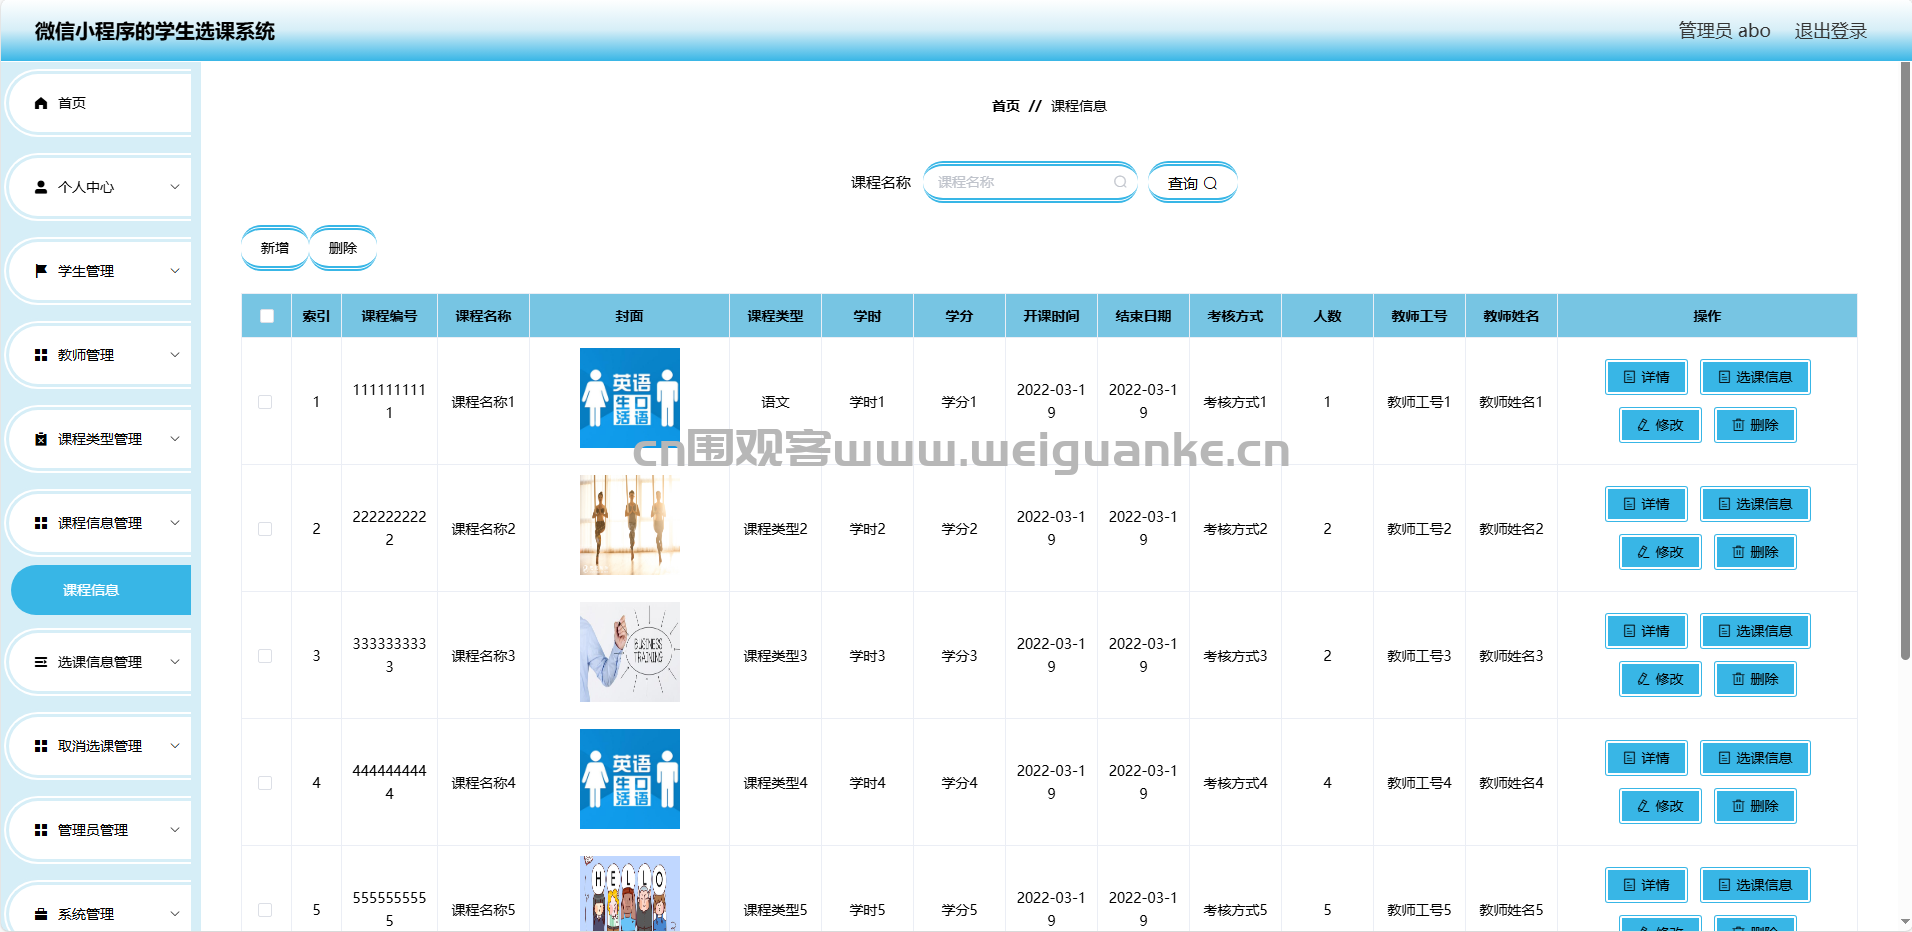Focus the 课程名称 search input
The width and height of the screenshot is (1912, 932).
click(x=1030, y=182)
